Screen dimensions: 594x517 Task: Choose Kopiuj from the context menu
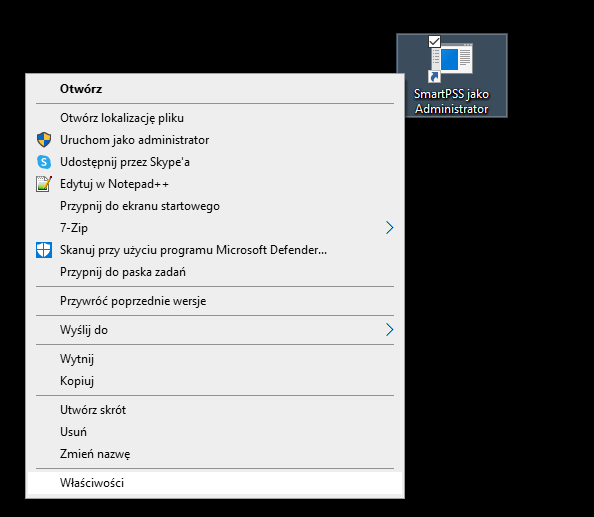215,381
